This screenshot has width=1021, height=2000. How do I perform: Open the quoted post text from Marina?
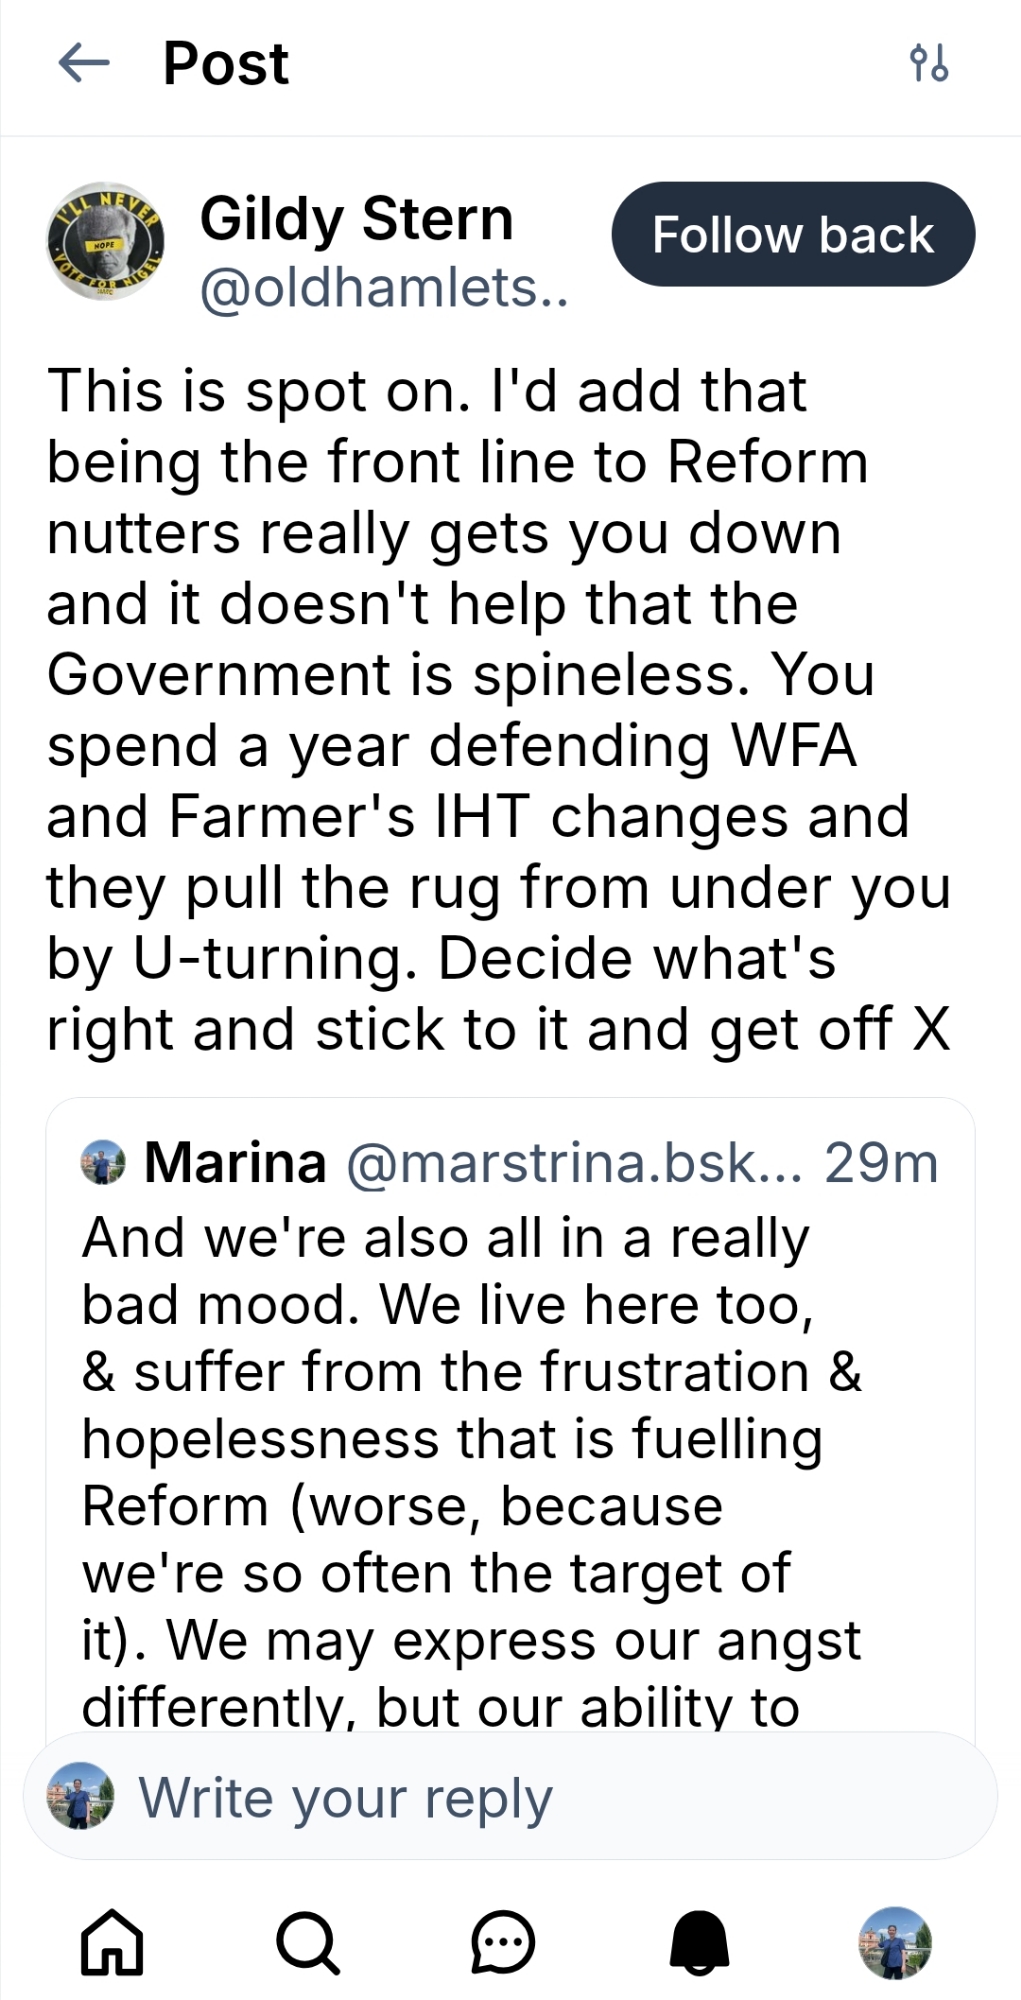click(x=470, y=1440)
